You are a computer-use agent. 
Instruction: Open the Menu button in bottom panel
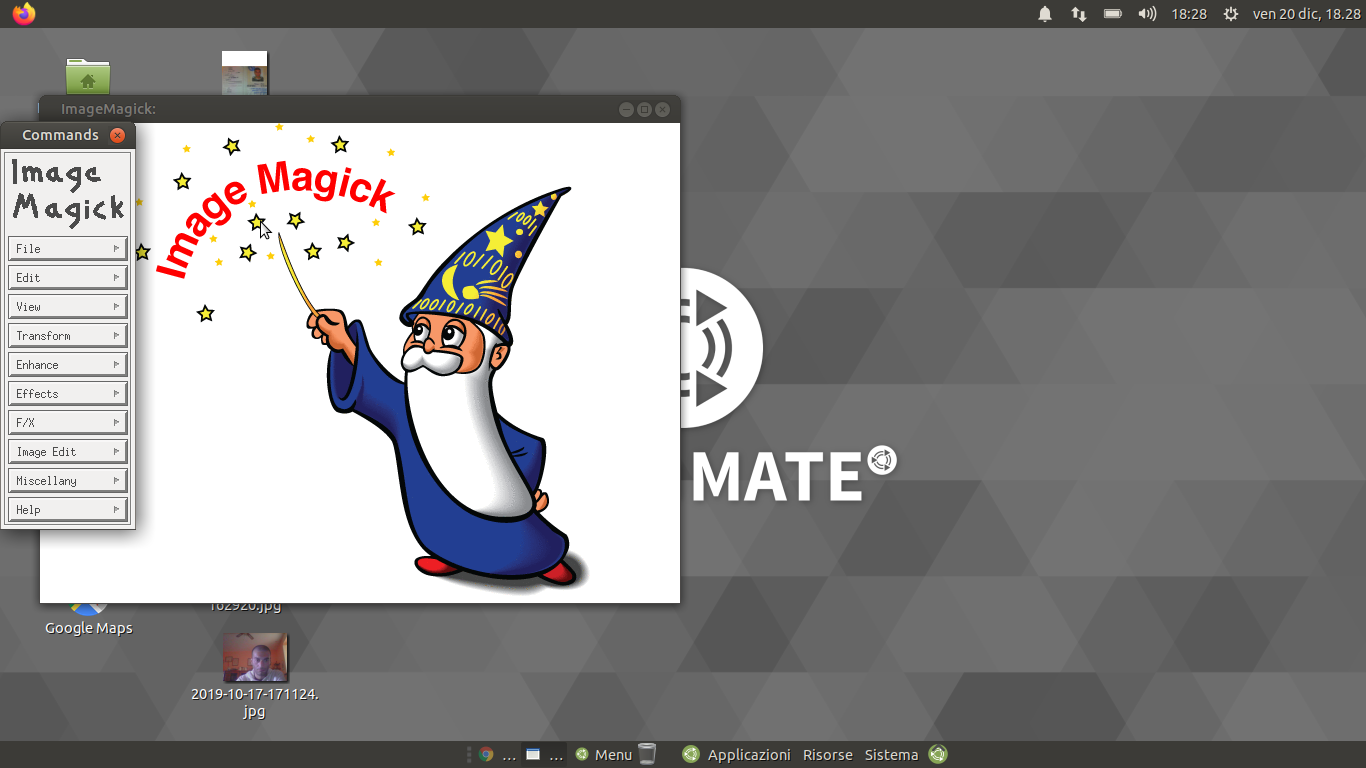(604, 755)
